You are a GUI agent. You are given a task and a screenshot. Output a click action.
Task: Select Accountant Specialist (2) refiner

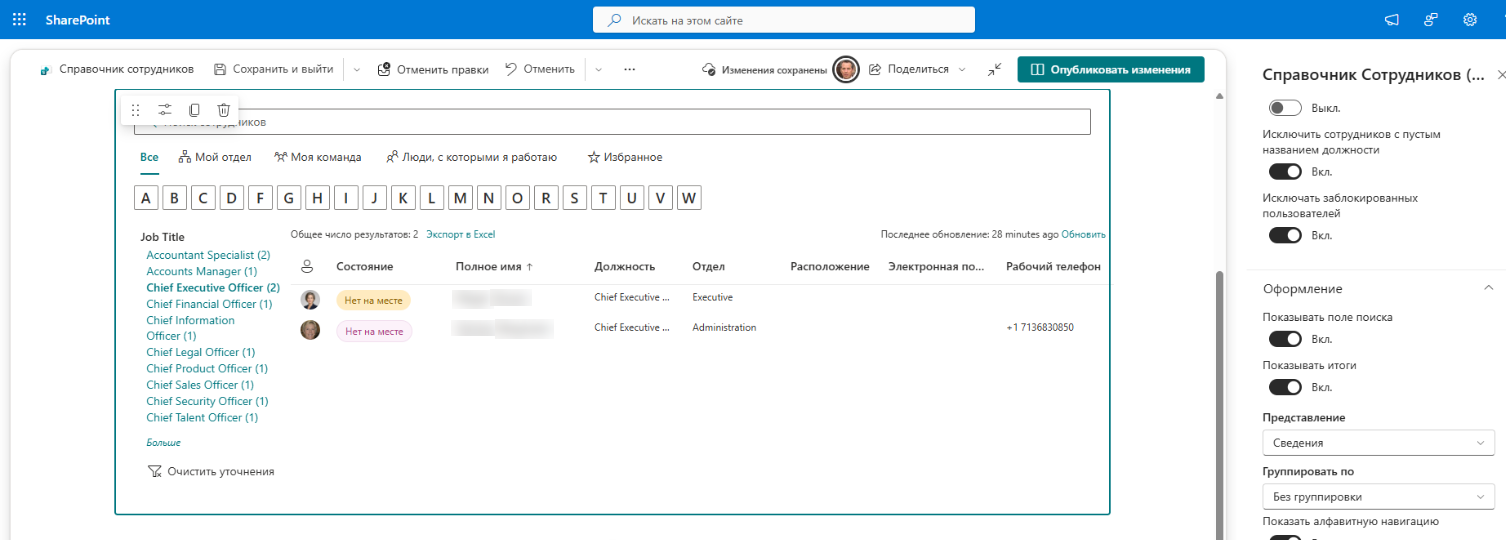click(x=208, y=255)
